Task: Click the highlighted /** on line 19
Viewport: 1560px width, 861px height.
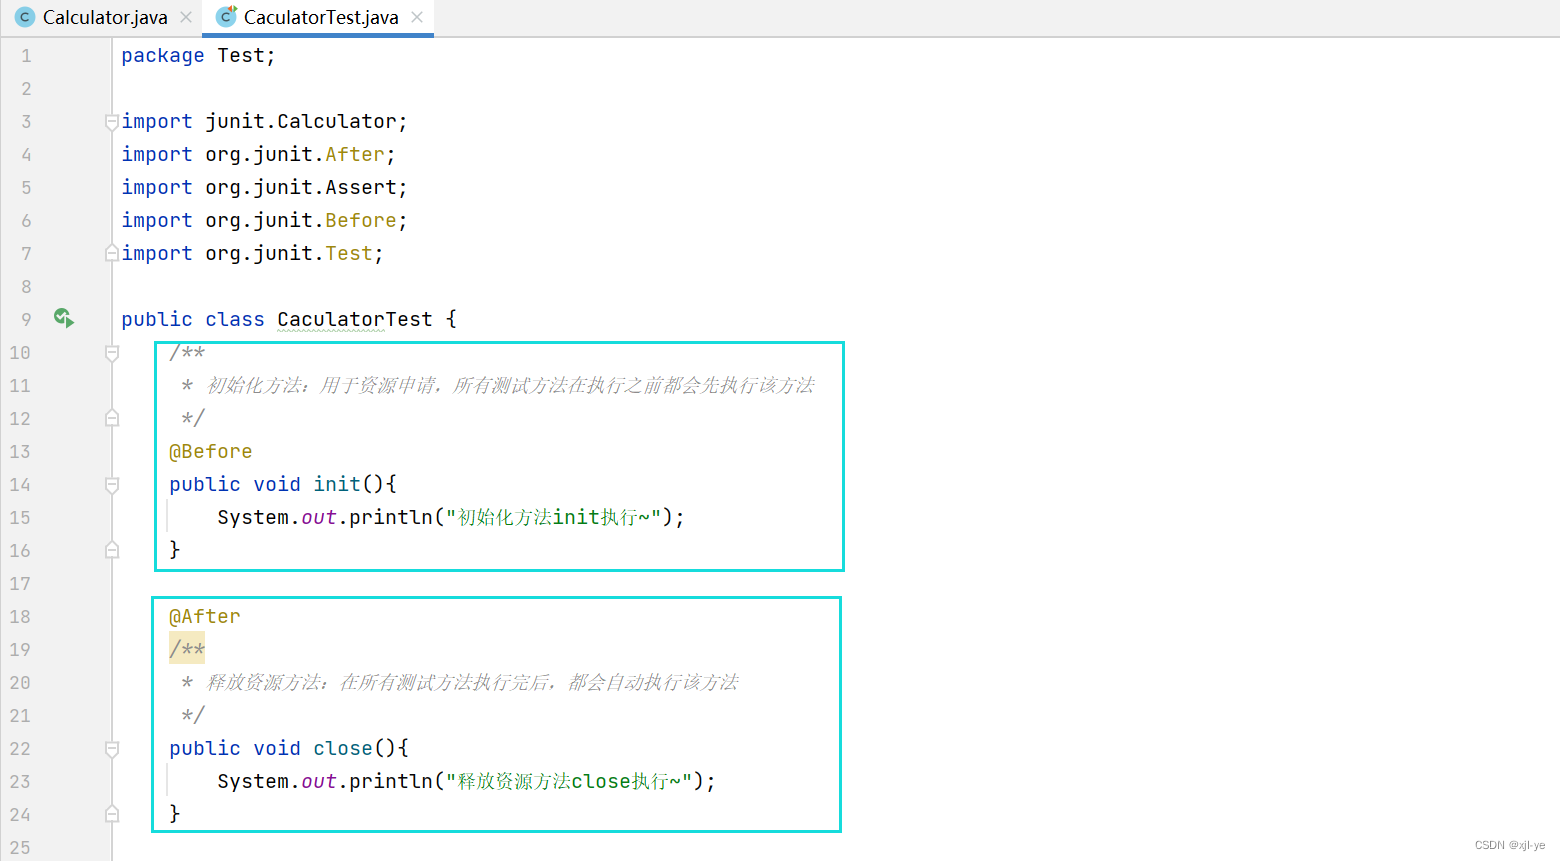Action: [187, 649]
